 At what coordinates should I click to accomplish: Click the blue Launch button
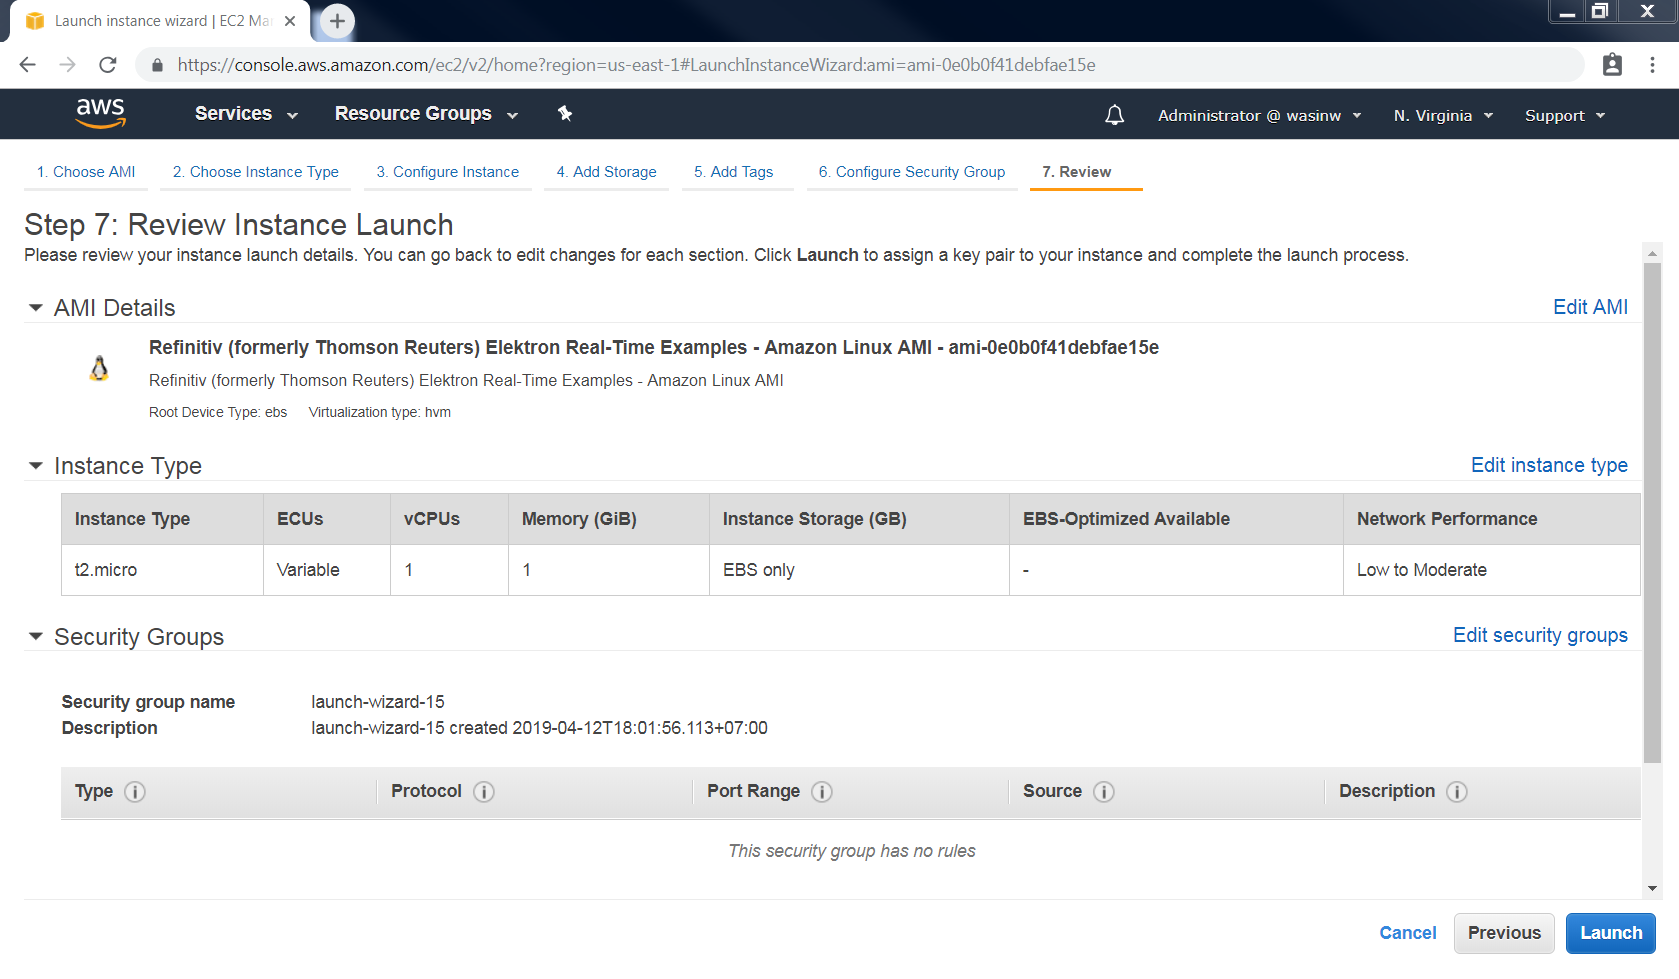click(x=1611, y=933)
